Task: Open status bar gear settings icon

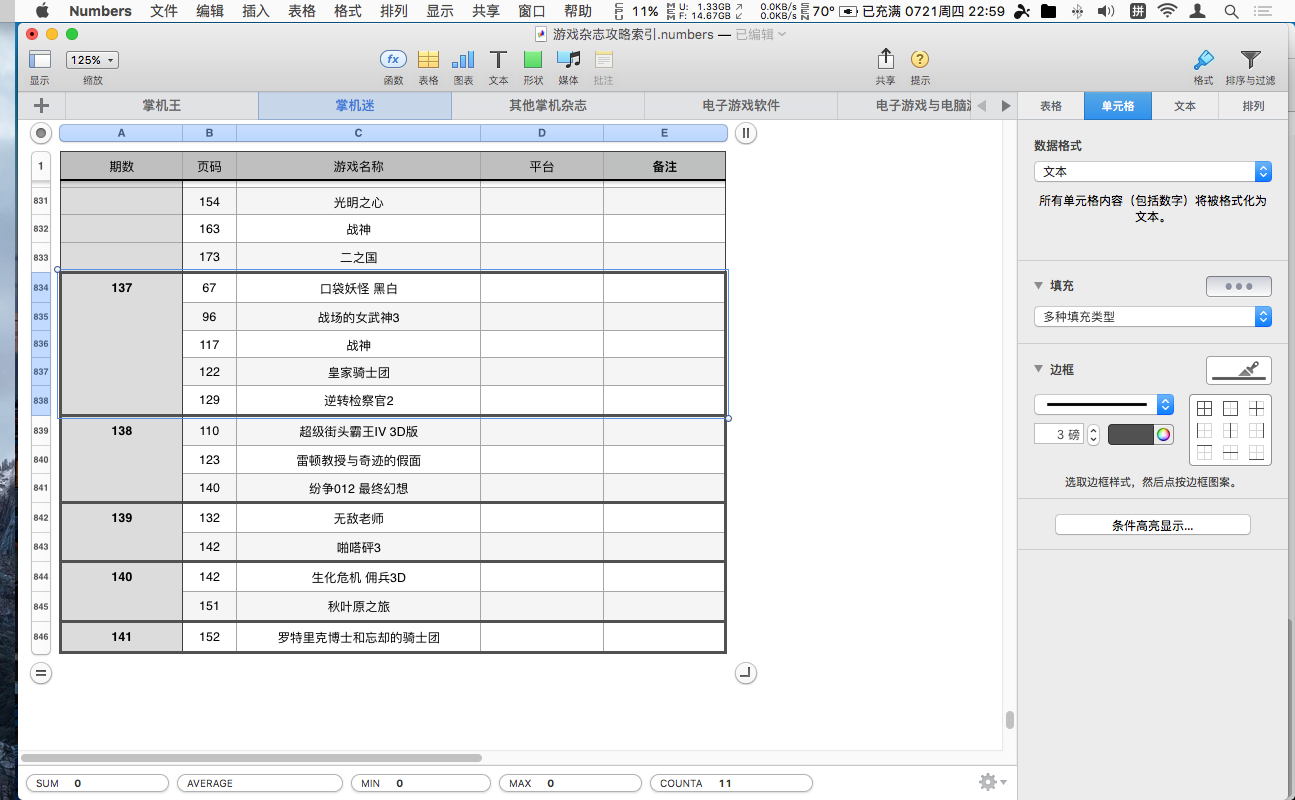Action: click(x=991, y=782)
